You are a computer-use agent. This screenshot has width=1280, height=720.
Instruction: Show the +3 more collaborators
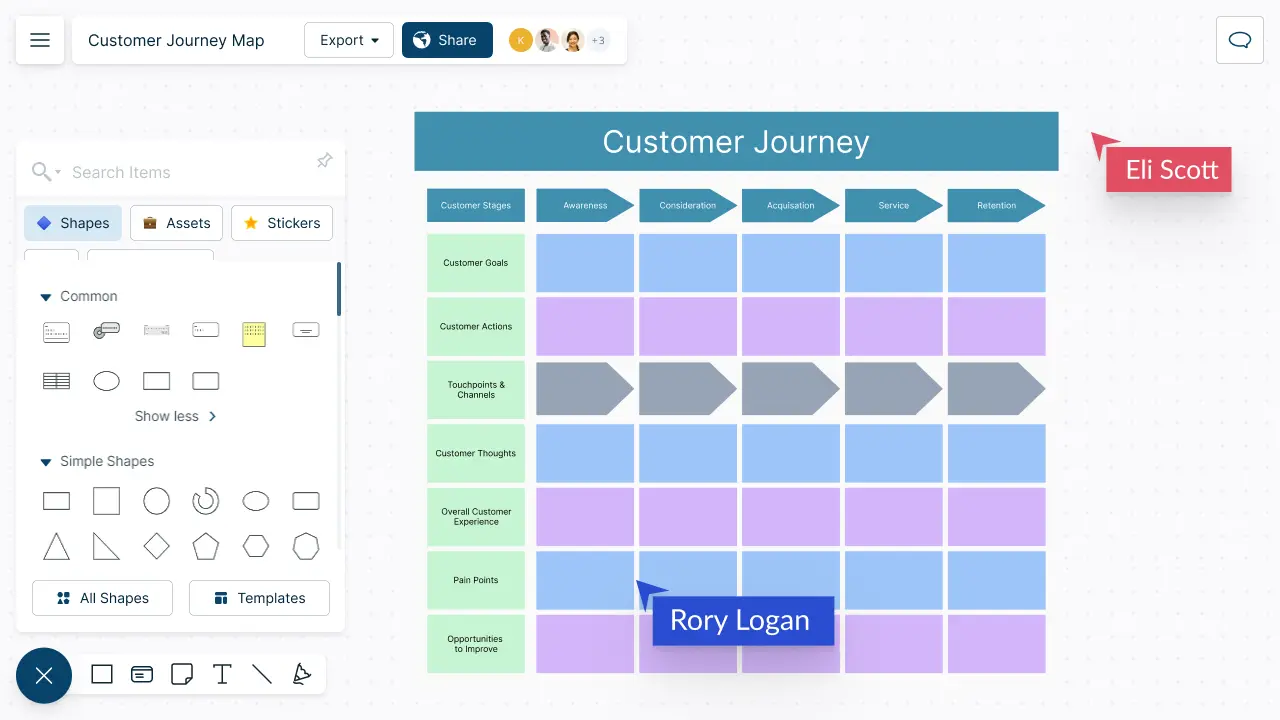click(598, 41)
